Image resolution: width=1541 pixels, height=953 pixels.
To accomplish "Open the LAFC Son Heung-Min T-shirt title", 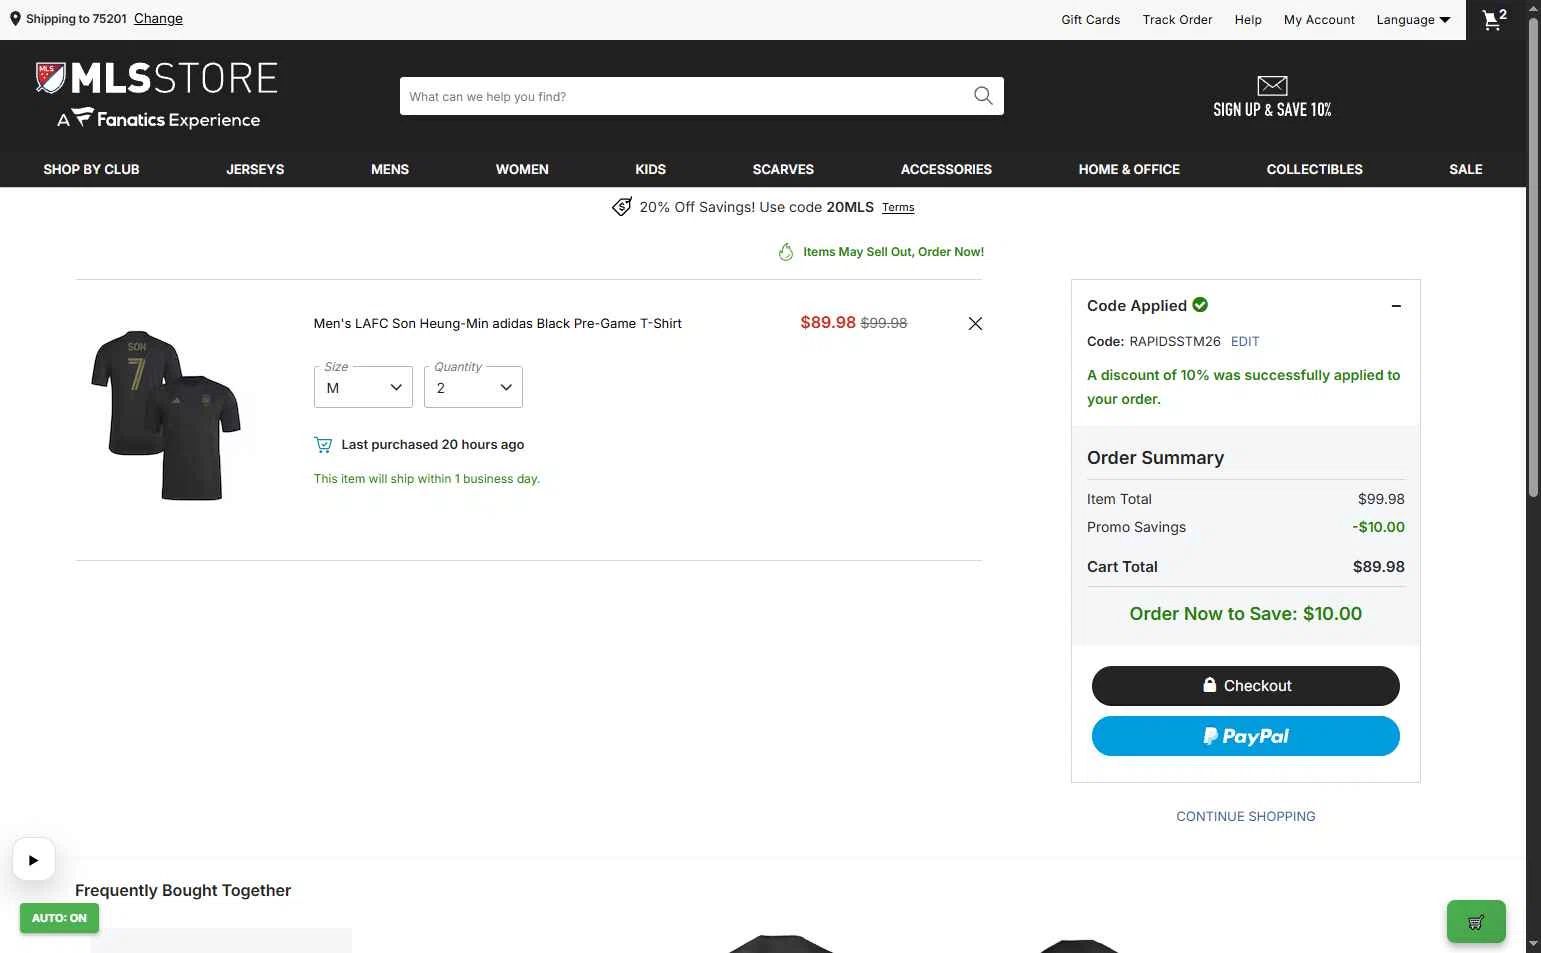I will tap(497, 323).
